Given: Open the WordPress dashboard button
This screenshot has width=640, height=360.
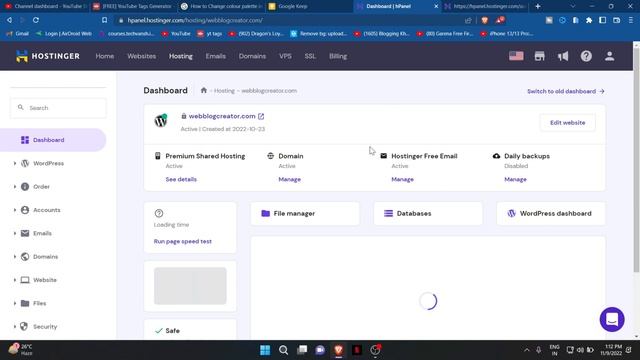Looking at the screenshot, I should tap(551, 213).
